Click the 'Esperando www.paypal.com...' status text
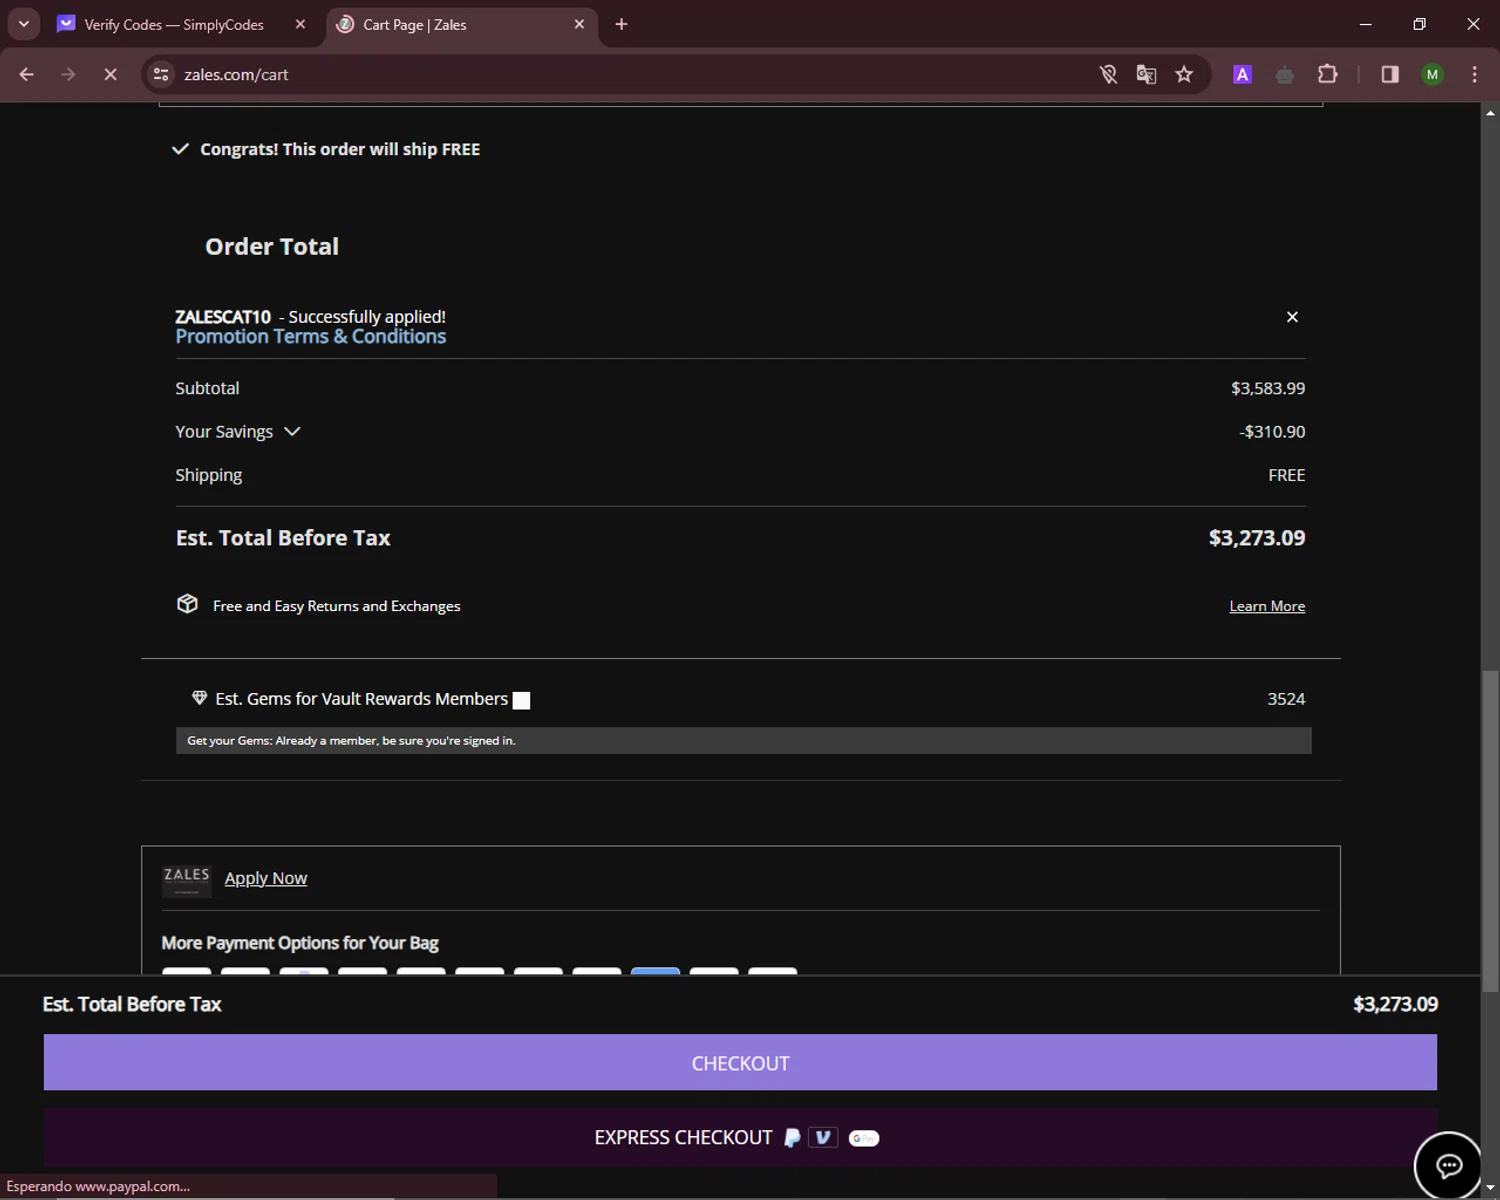Screen dimensions: 1500x1200 [98, 1186]
